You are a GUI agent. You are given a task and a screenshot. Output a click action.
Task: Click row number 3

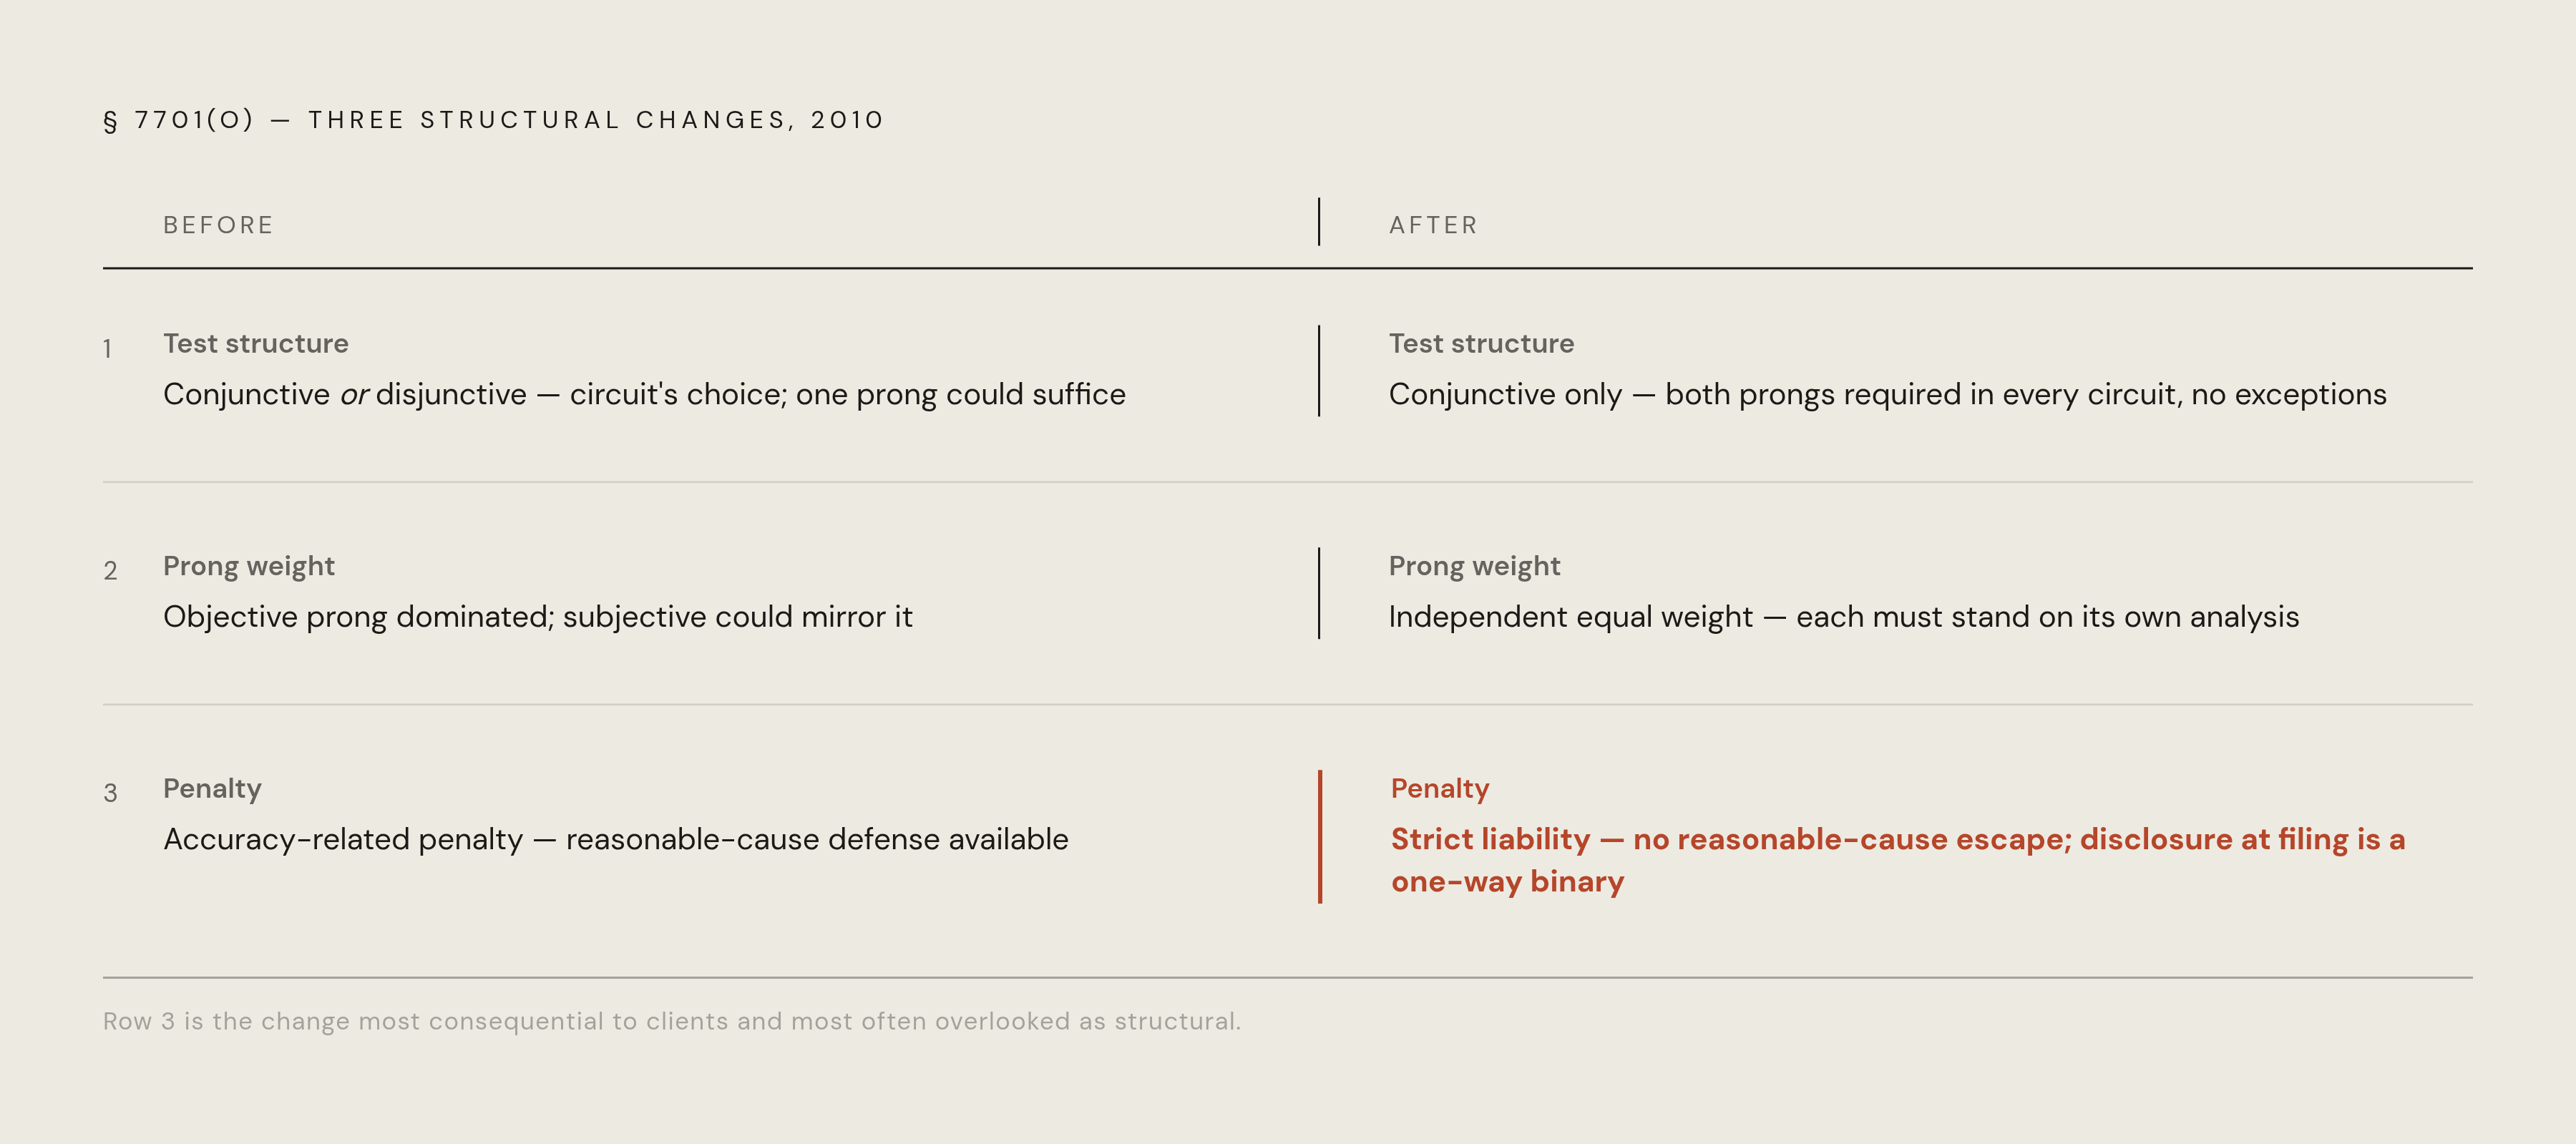tap(110, 793)
